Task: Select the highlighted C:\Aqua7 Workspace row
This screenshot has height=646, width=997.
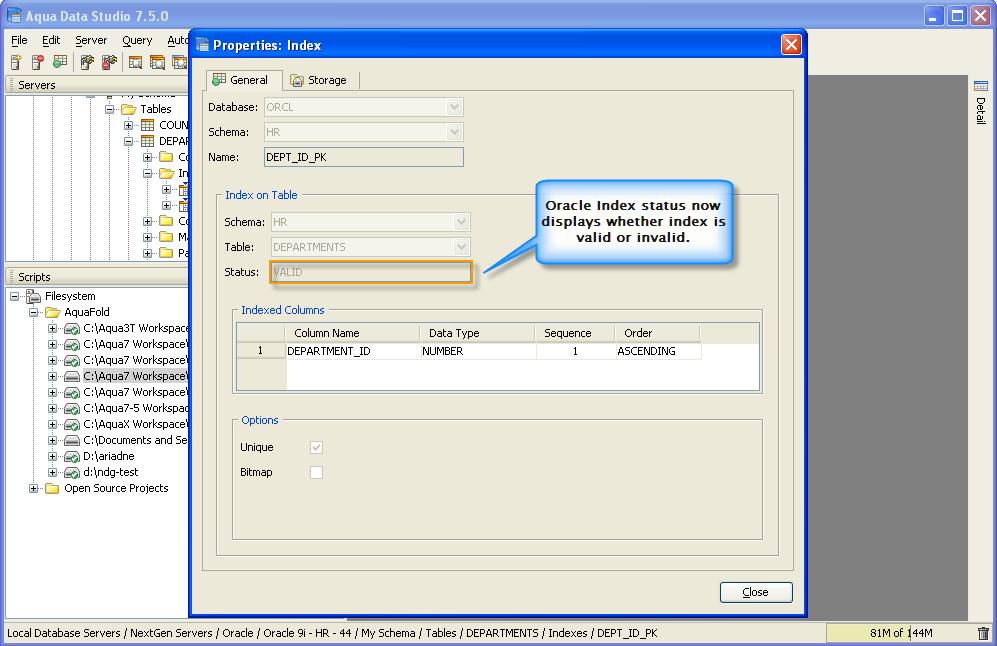Action: 135,376
